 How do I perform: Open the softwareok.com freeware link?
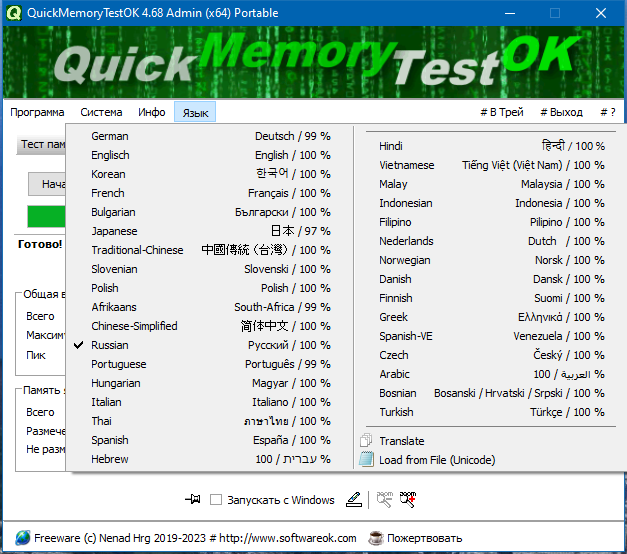click(x=195, y=538)
